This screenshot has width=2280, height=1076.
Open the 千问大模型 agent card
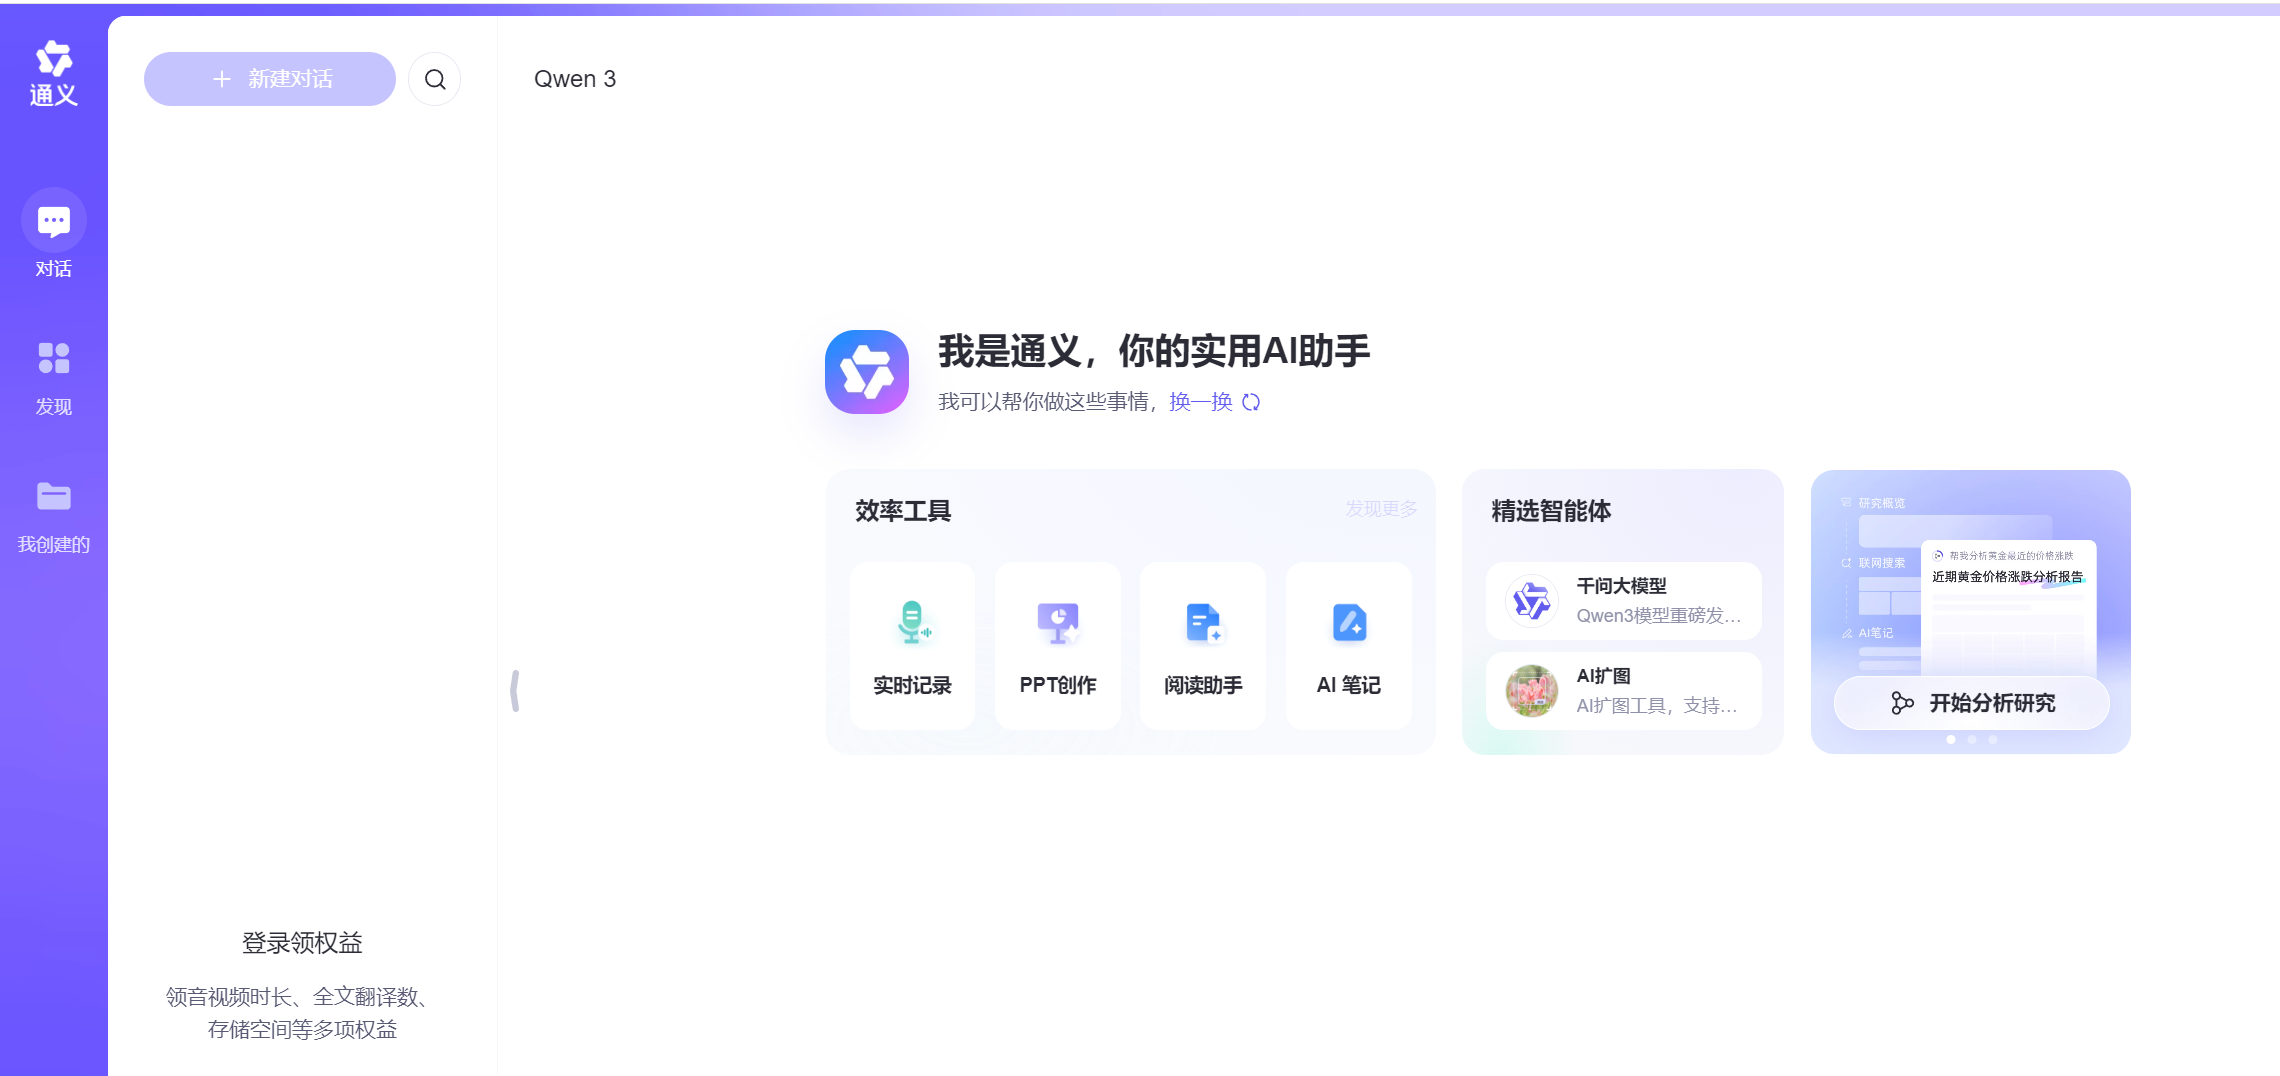tap(1624, 601)
